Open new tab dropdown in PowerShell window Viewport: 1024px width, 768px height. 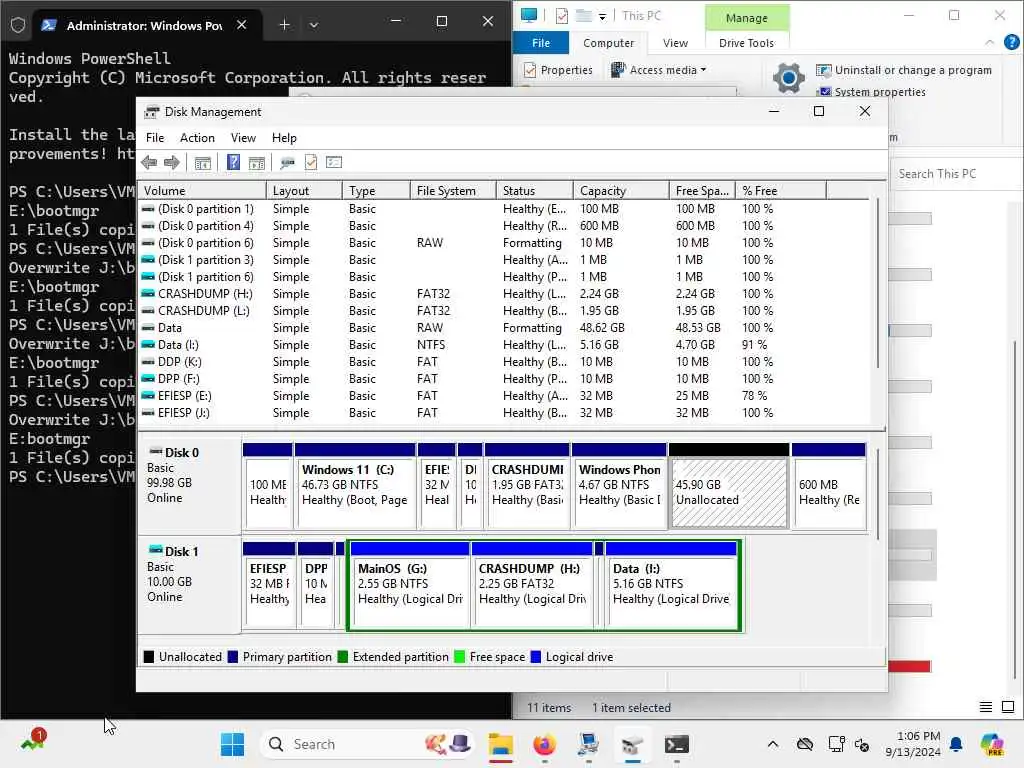point(314,25)
